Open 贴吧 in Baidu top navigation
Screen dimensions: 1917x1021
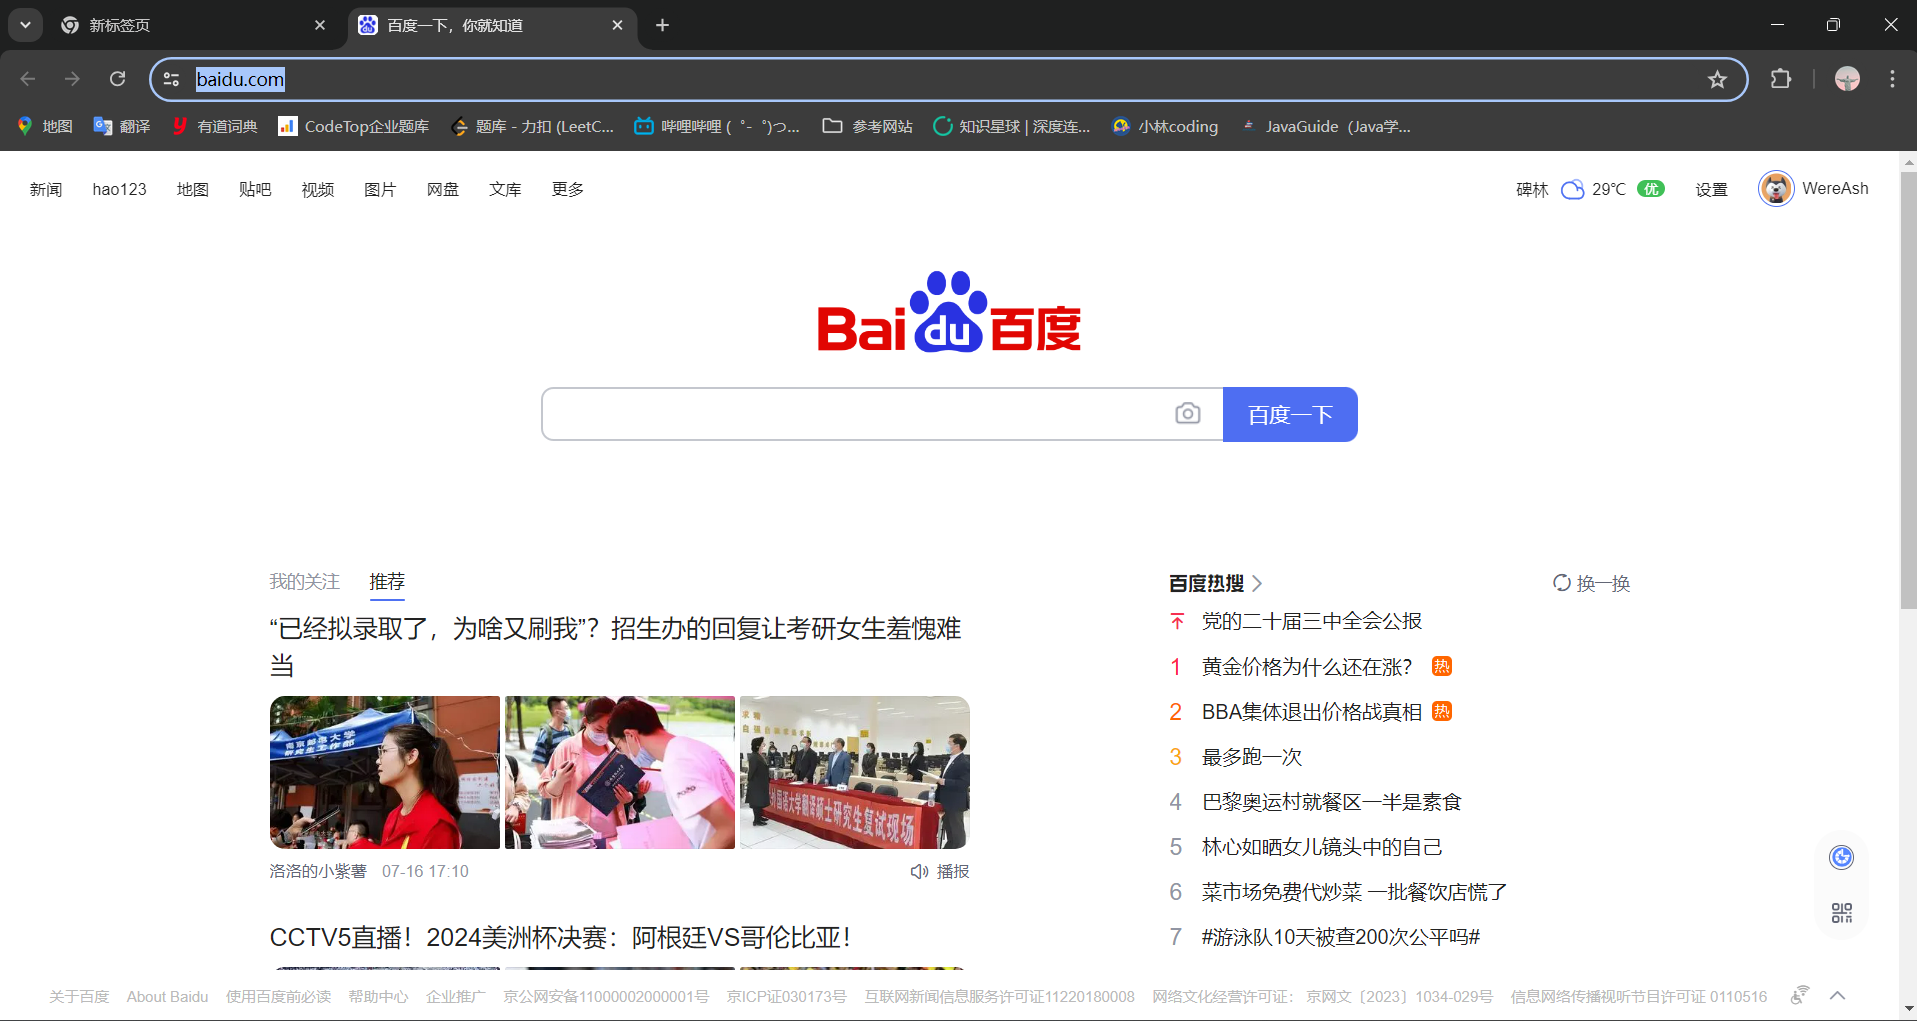point(255,189)
